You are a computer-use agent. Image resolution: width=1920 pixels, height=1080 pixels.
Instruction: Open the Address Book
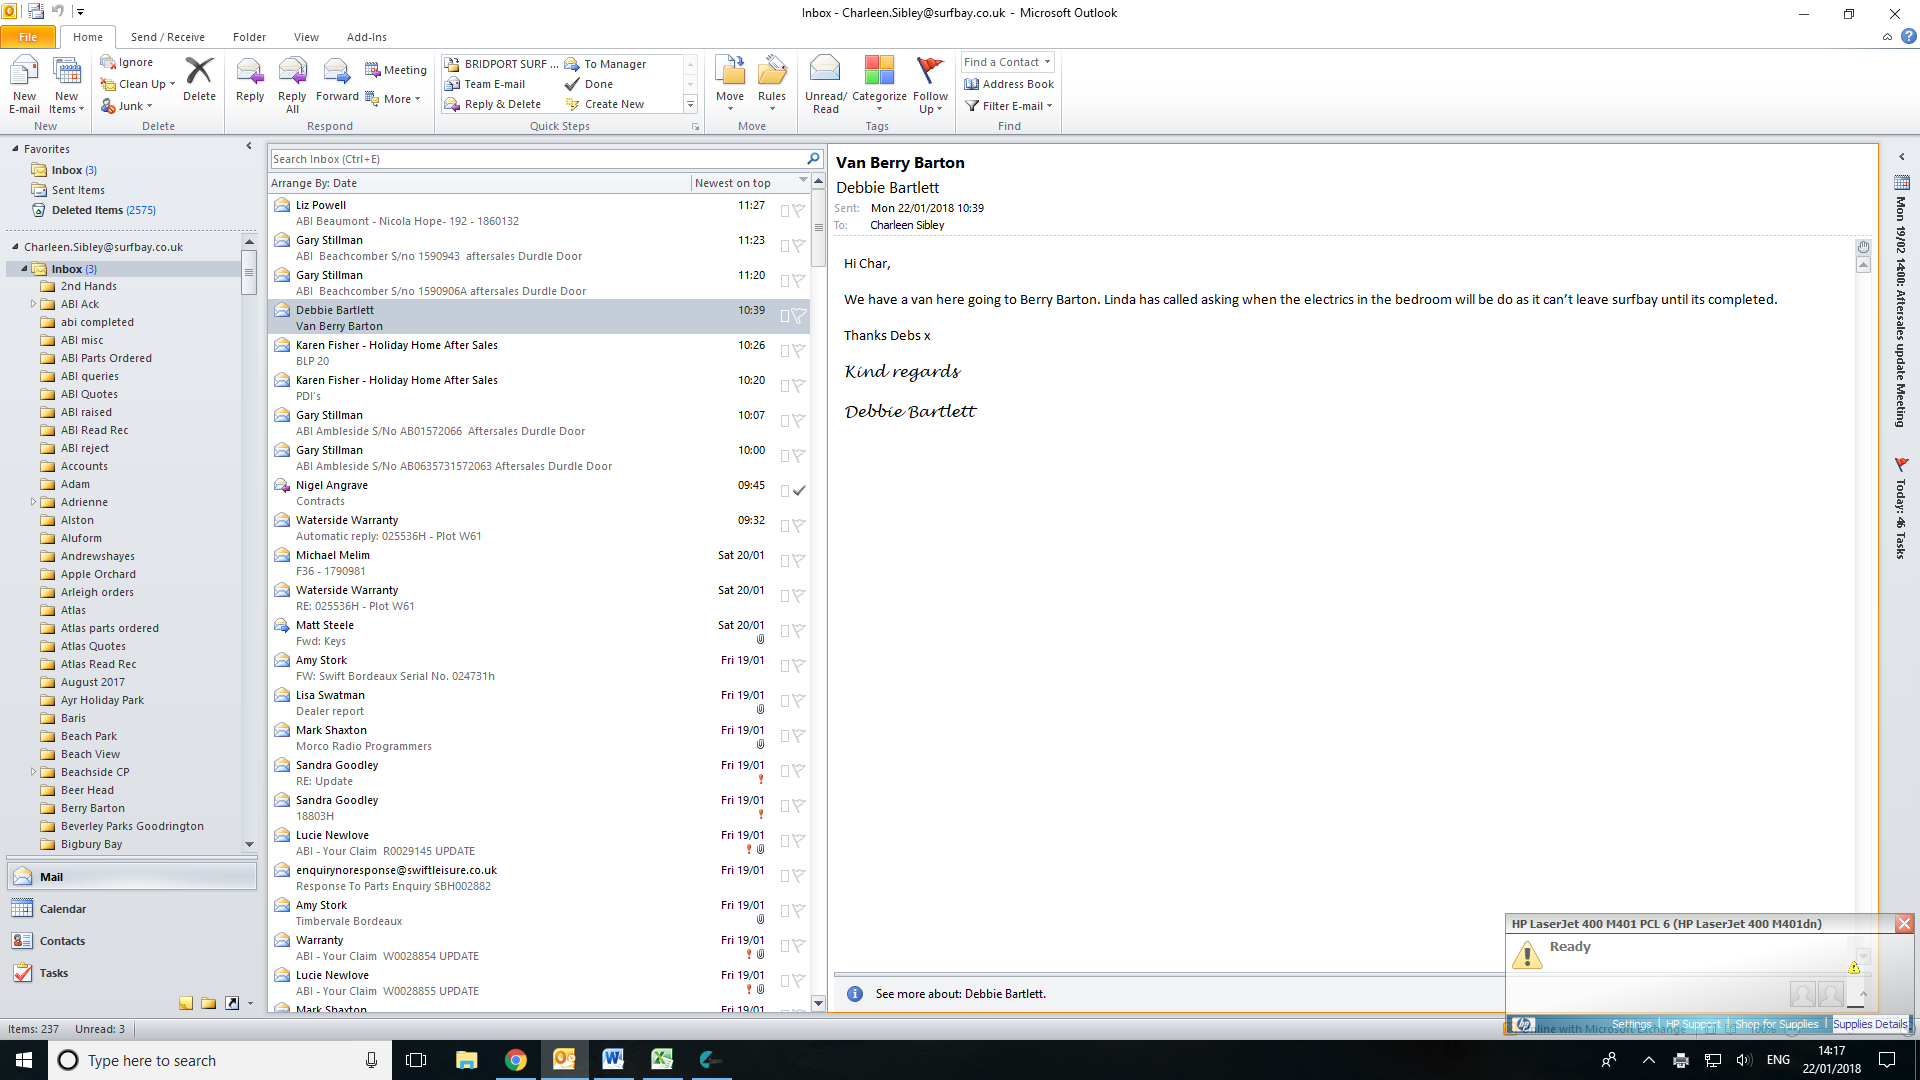tap(1009, 84)
